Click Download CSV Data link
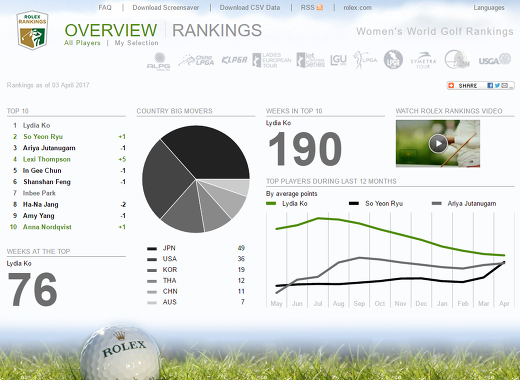The image size is (520, 380). (x=250, y=7)
